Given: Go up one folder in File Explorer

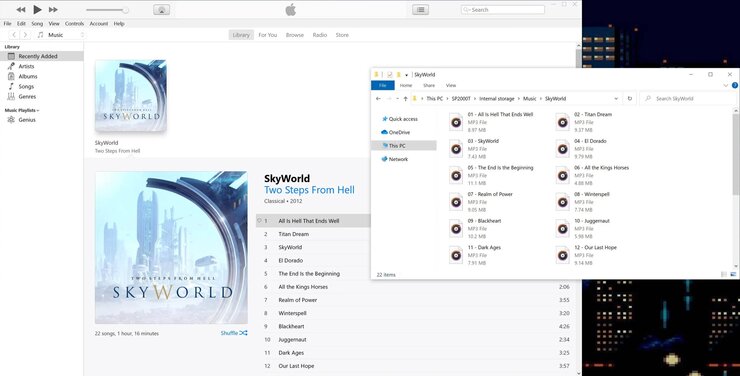Looking at the screenshot, I should coord(405,99).
